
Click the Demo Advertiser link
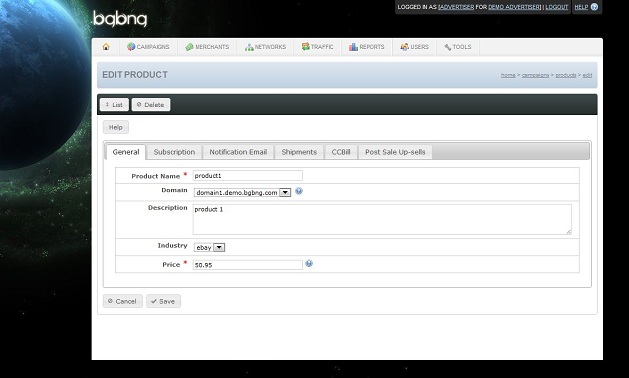coord(514,7)
